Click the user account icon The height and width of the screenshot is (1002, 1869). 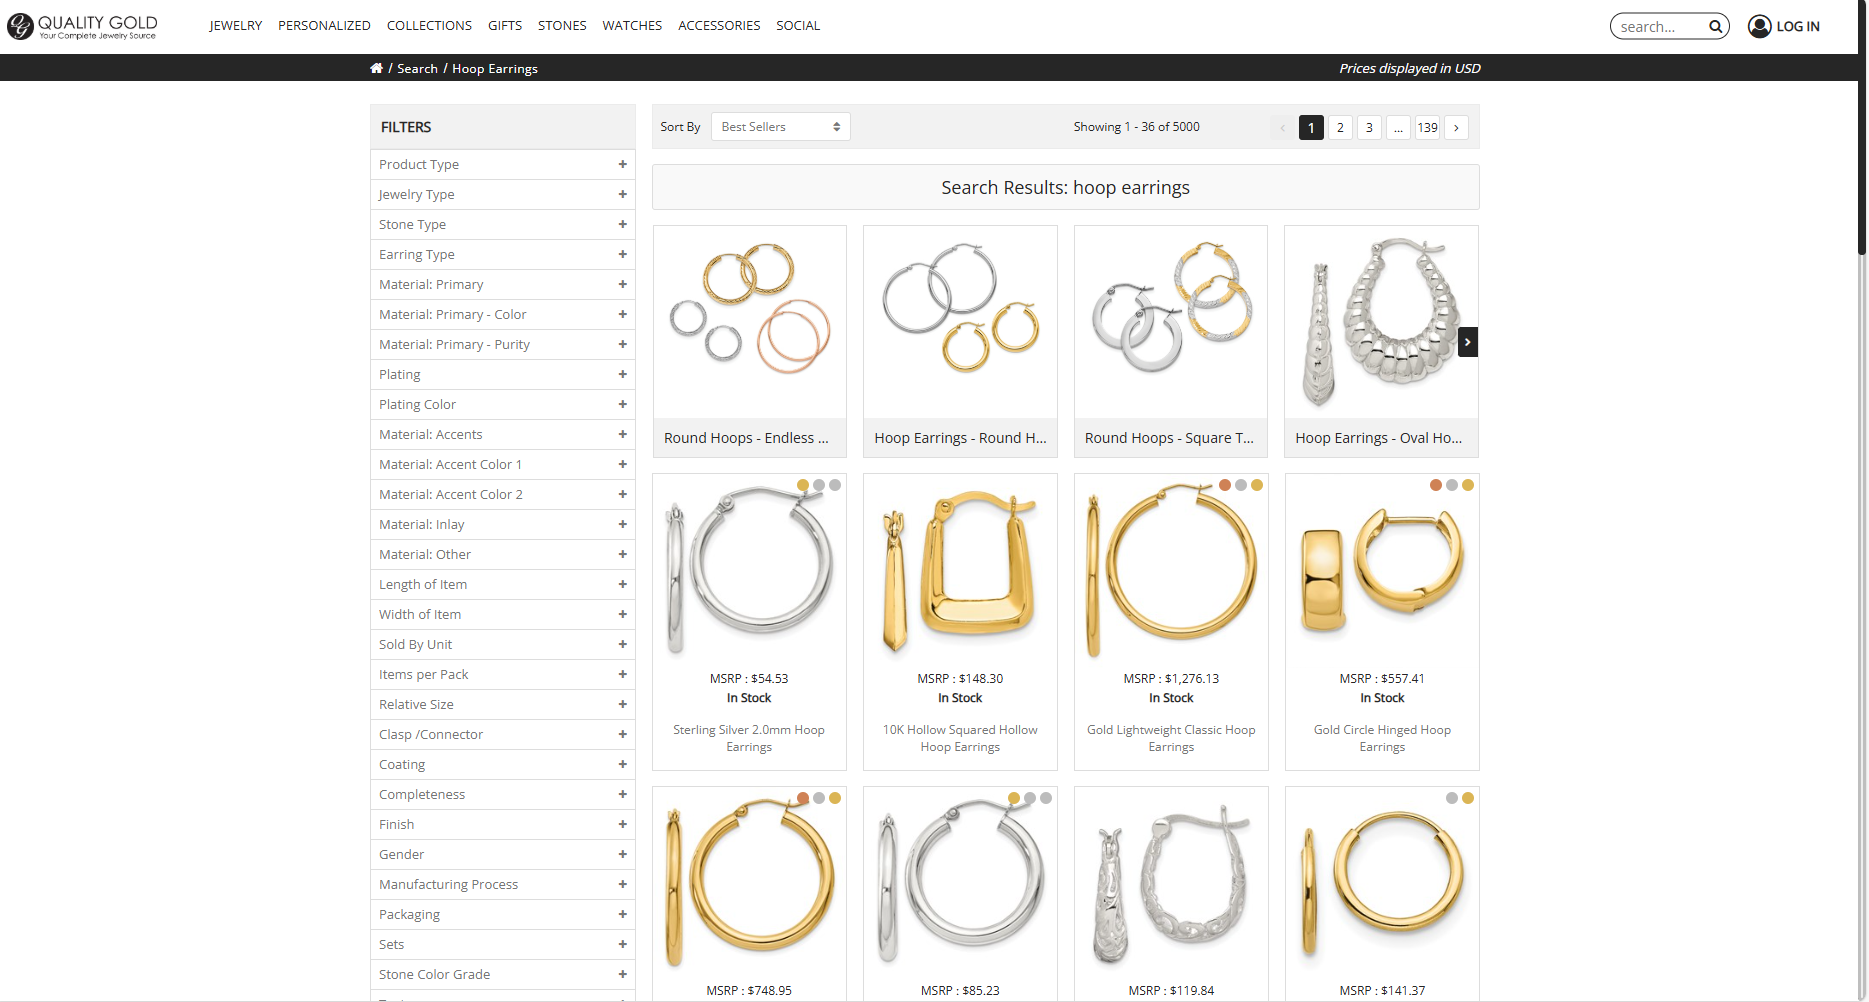pyautogui.click(x=1759, y=27)
